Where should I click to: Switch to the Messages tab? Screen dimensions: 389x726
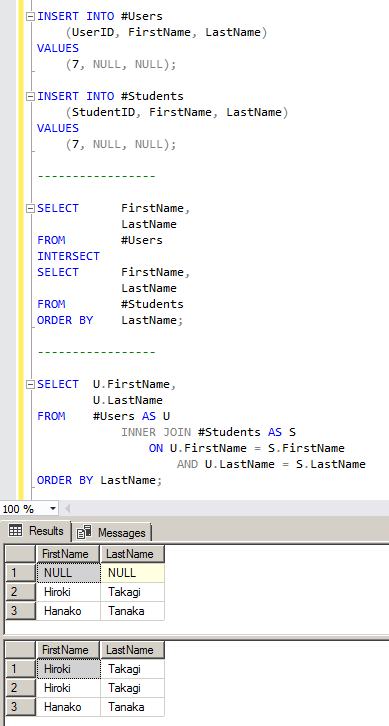[111, 532]
